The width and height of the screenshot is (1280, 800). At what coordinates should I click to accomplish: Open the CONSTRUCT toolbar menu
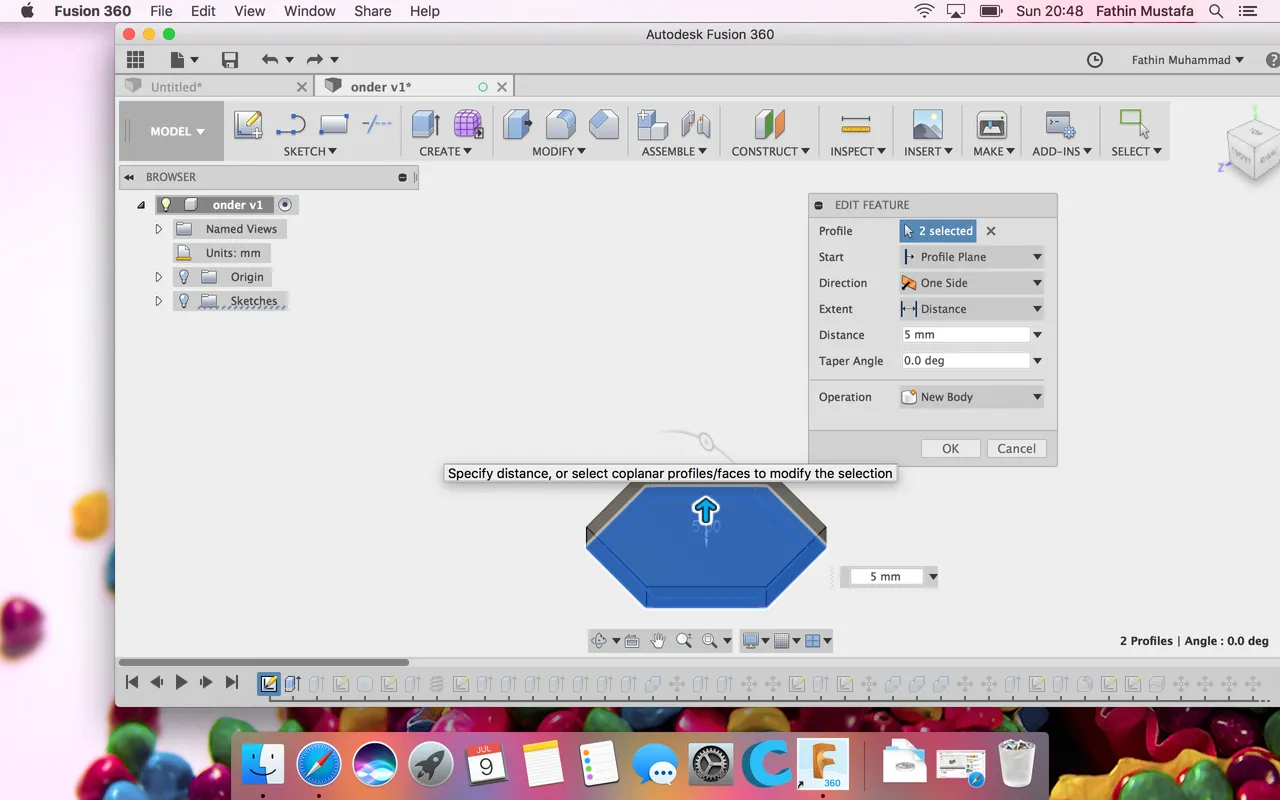coord(770,151)
